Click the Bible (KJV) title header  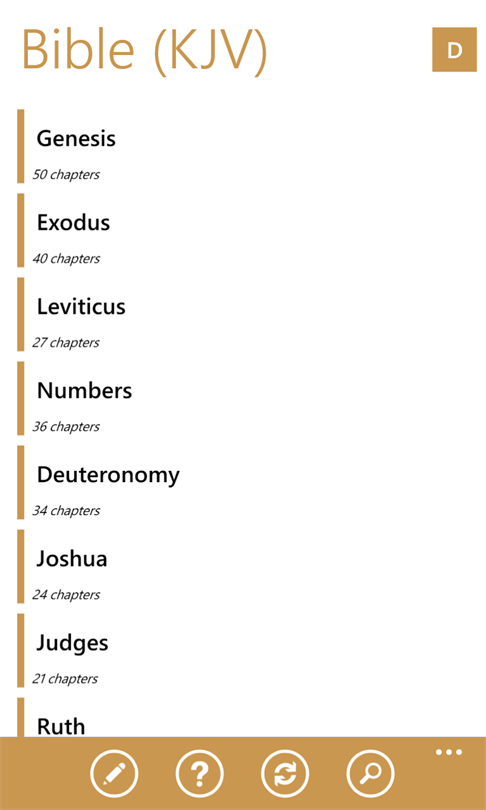(x=145, y=50)
